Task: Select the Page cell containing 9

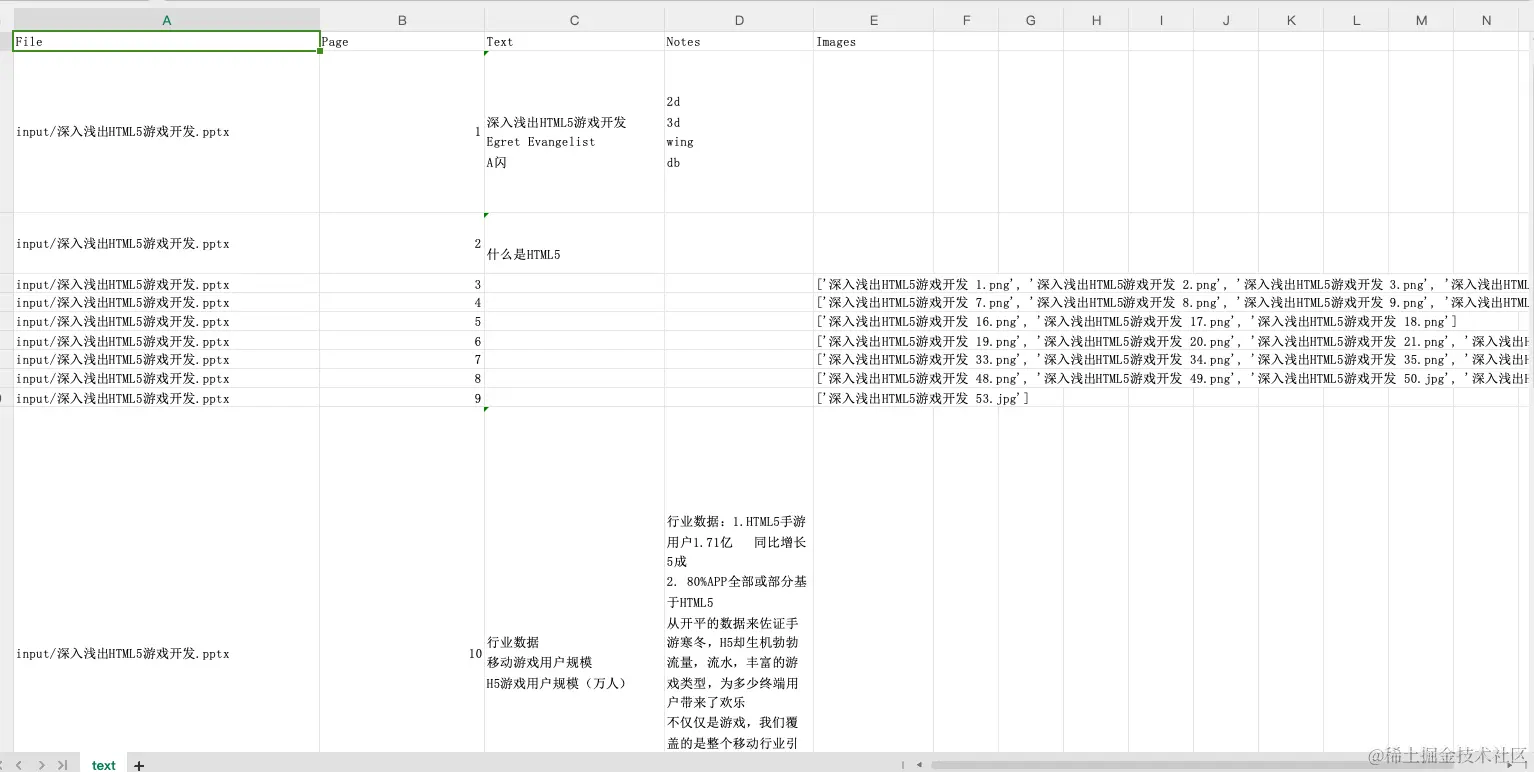Action: click(x=402, y=398)
